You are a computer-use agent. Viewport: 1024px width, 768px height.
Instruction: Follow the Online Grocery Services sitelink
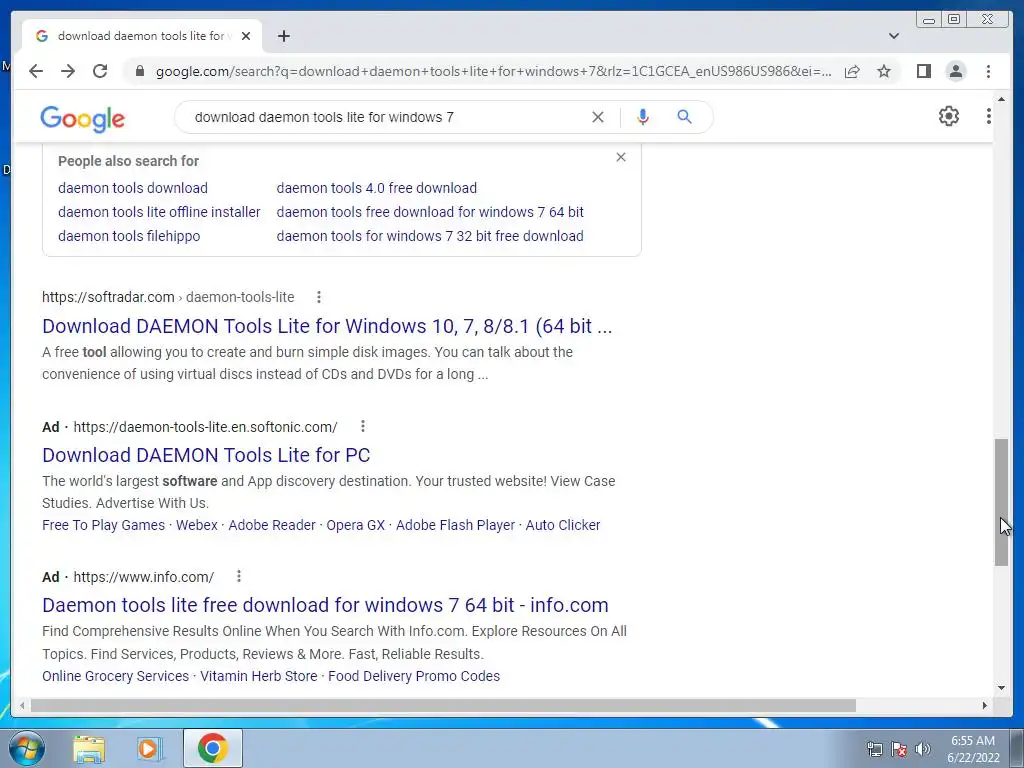click(x=115, y=676)
